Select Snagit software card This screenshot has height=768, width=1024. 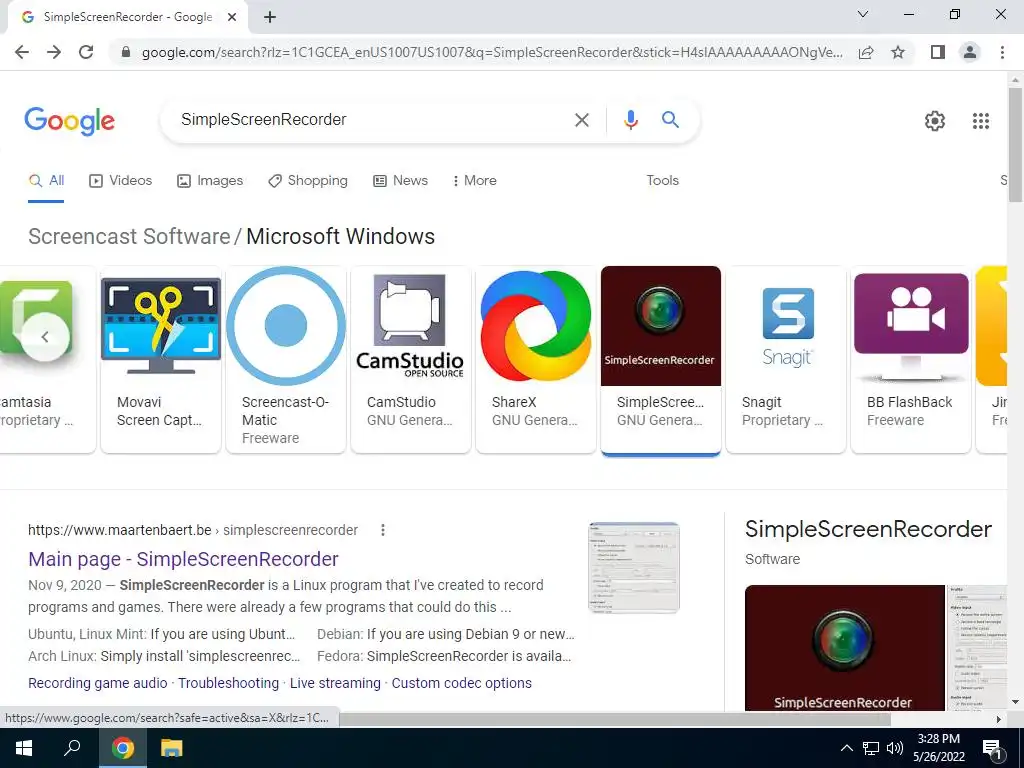(786, 359)
